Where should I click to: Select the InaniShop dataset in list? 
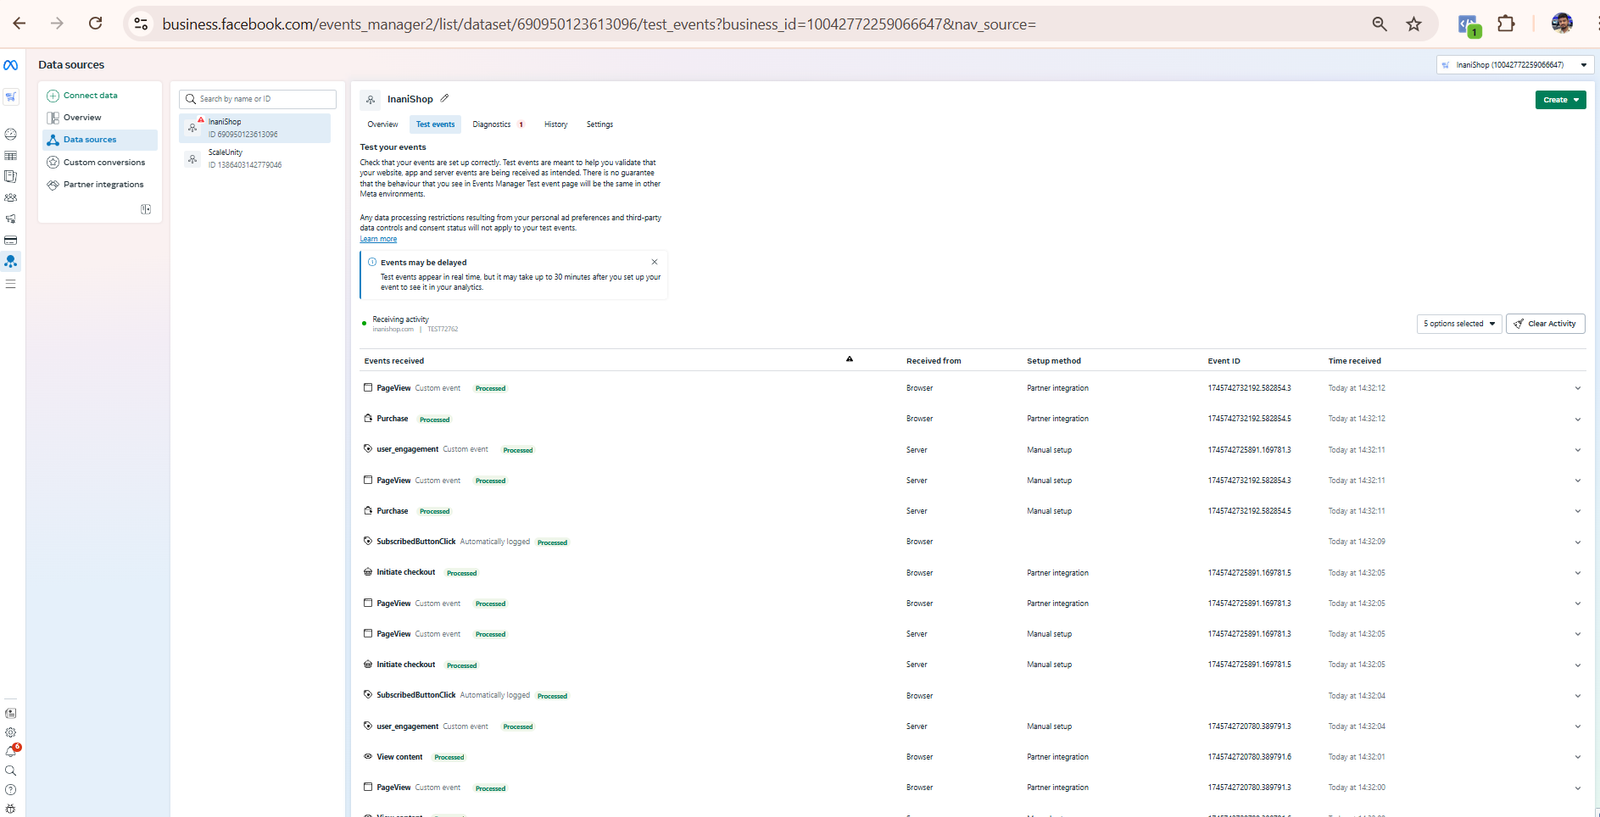tap(256, 128)
